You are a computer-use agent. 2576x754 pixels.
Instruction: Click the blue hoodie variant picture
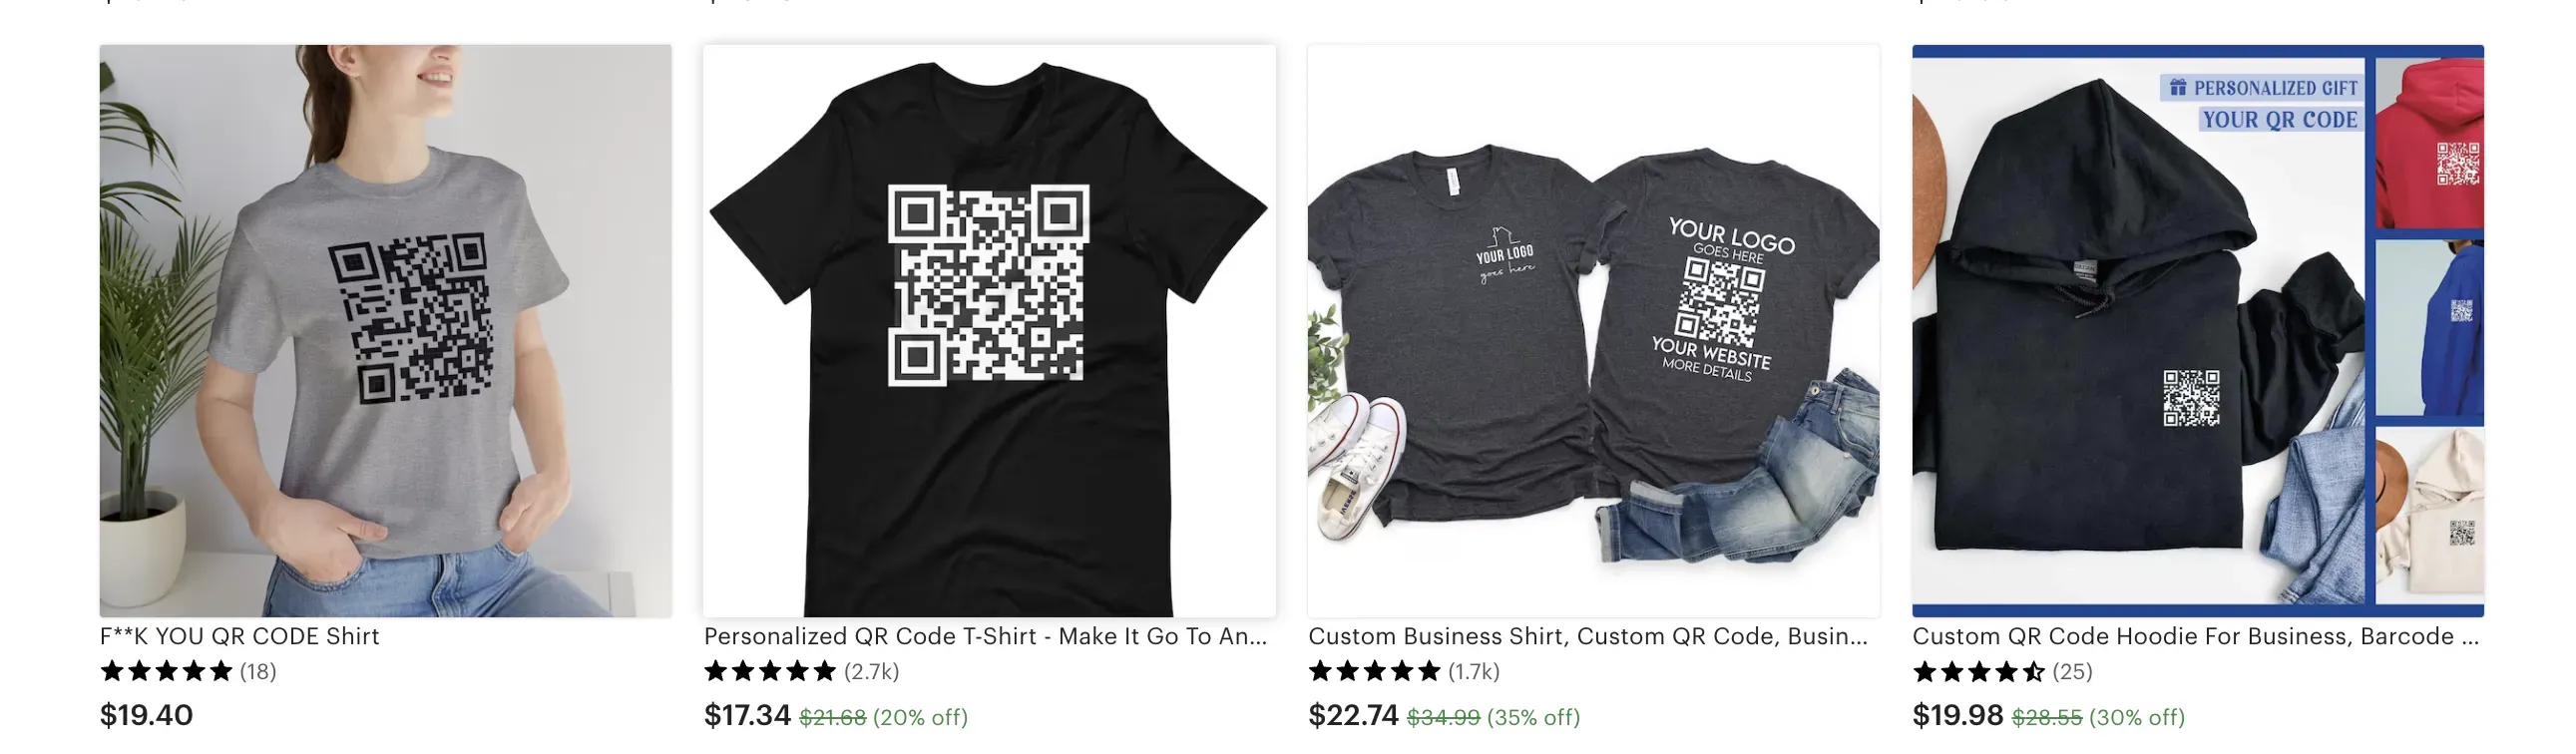tap(2429, 328)
